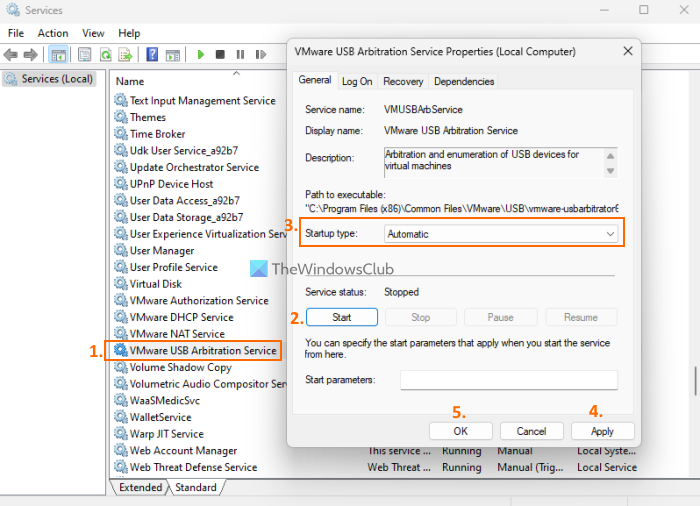Screen dimensions: 700x506
Task: Switch to the Extended view tab
Action: coord(141,487)
